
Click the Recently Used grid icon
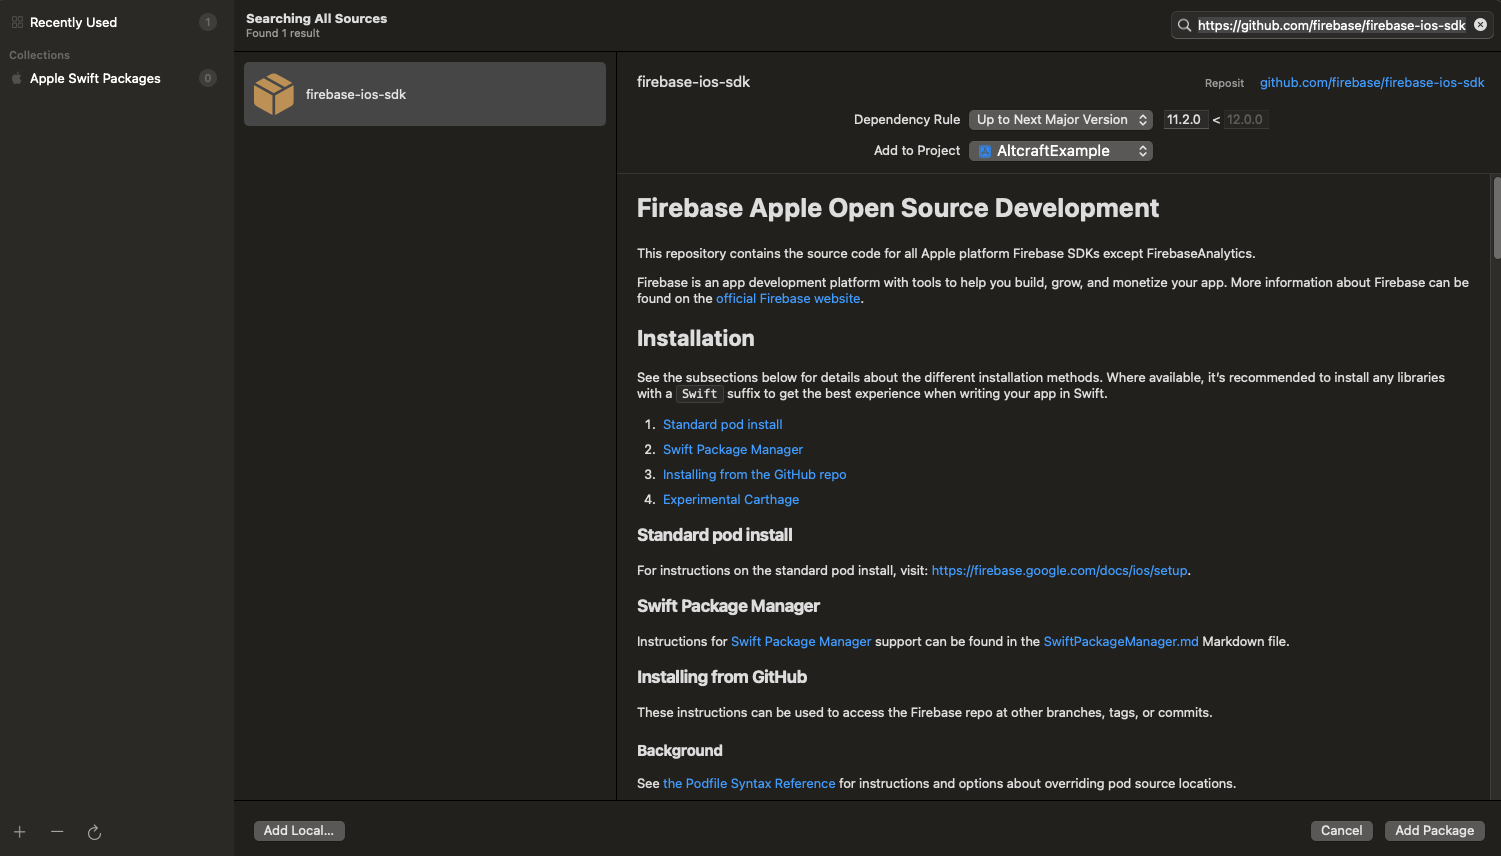(x=17, y=22)
